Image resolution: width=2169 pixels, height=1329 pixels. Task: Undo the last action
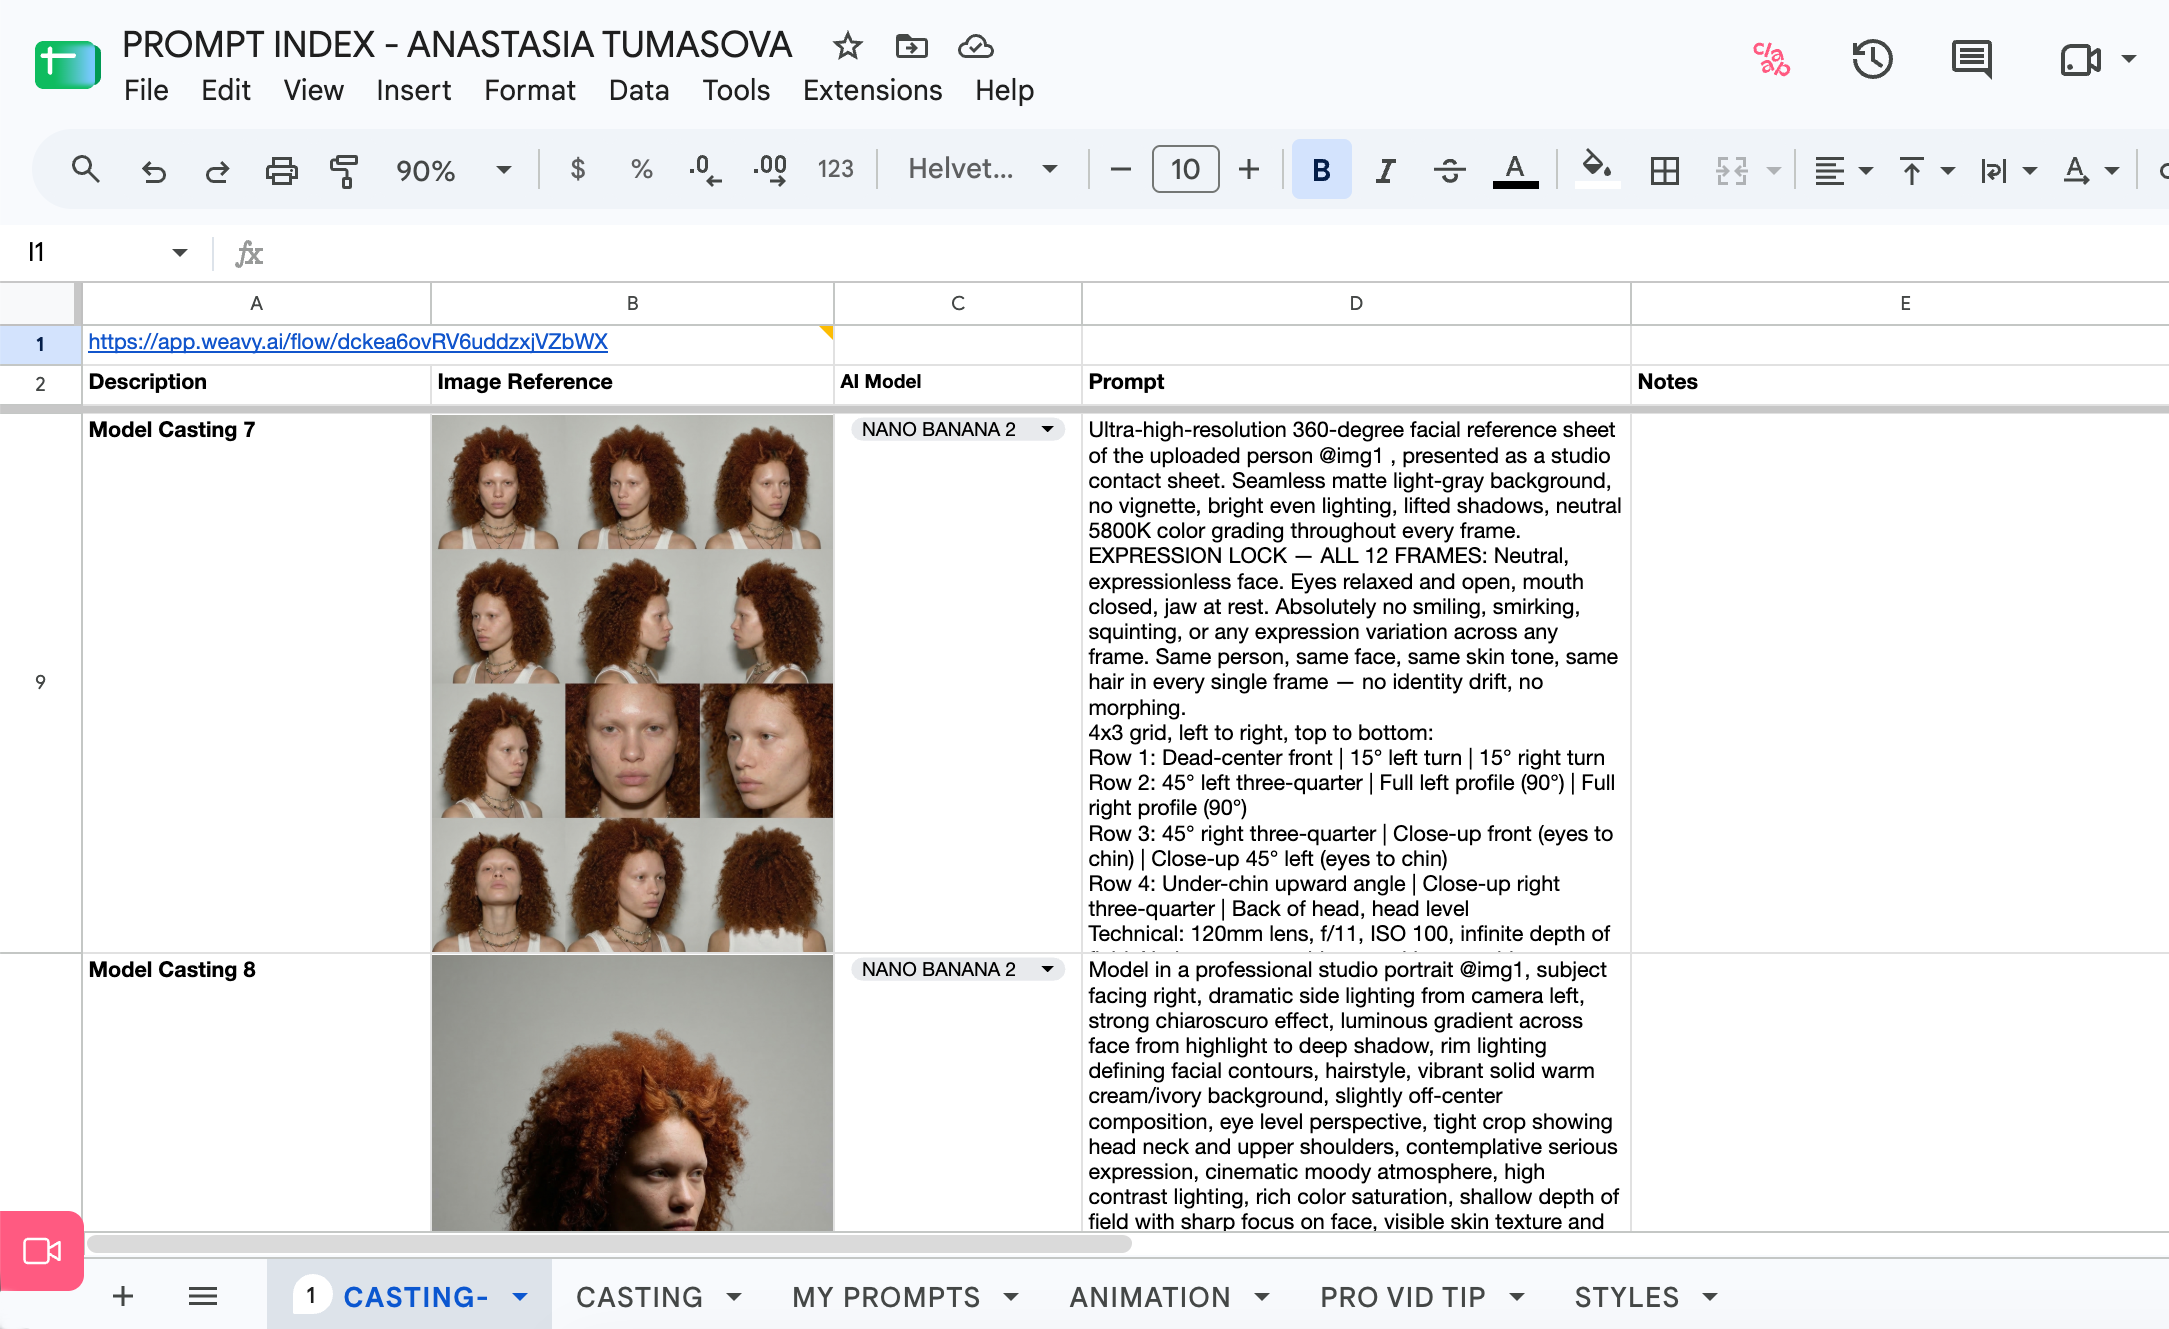[x=153, y=171]
